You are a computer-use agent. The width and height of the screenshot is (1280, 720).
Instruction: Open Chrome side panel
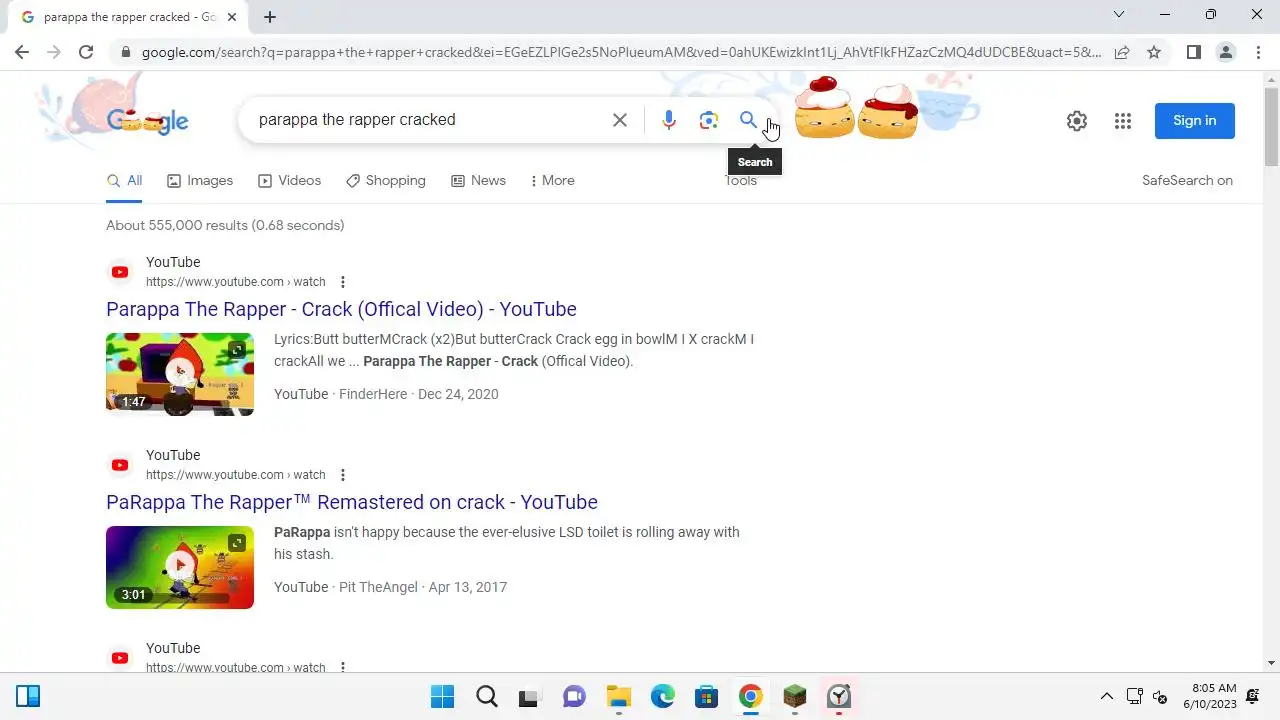tap(1194, 52)
